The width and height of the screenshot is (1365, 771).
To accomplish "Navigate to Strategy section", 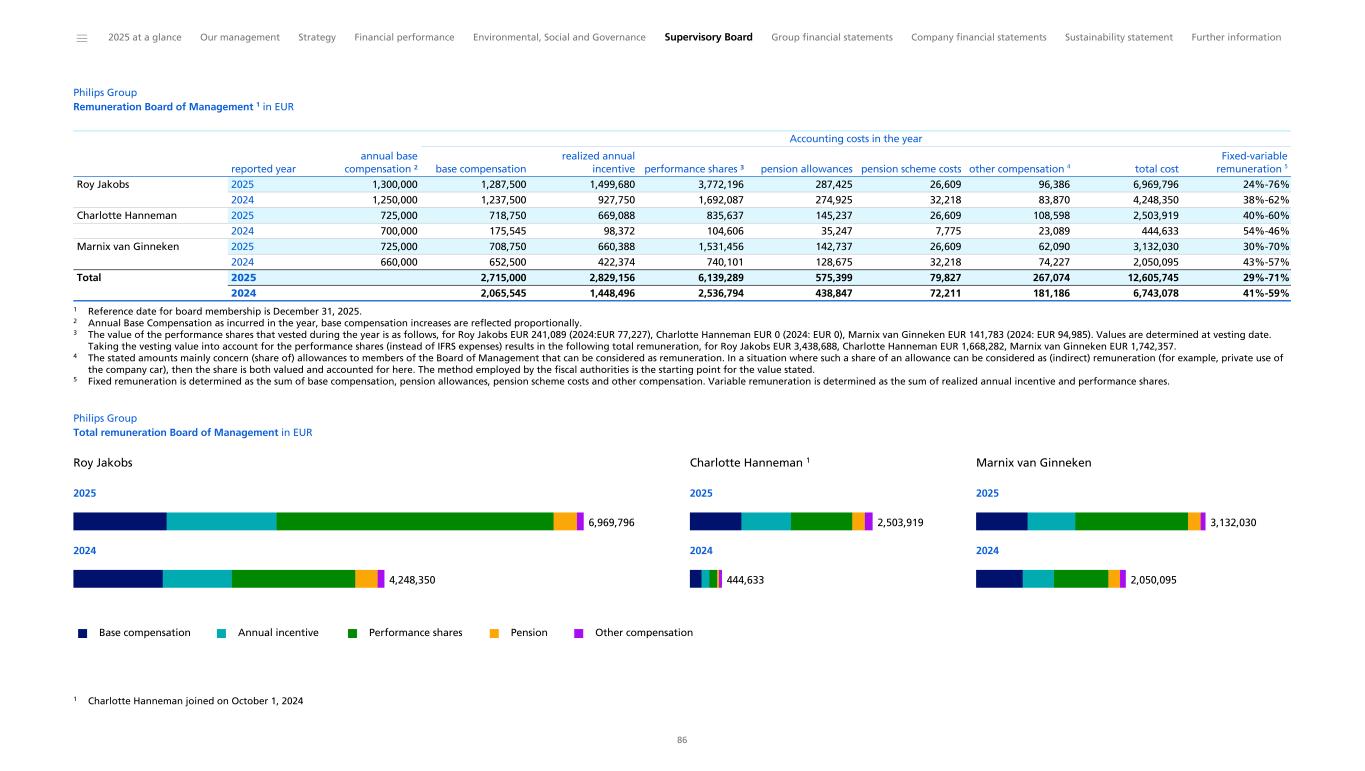I will tap(317, 37).
